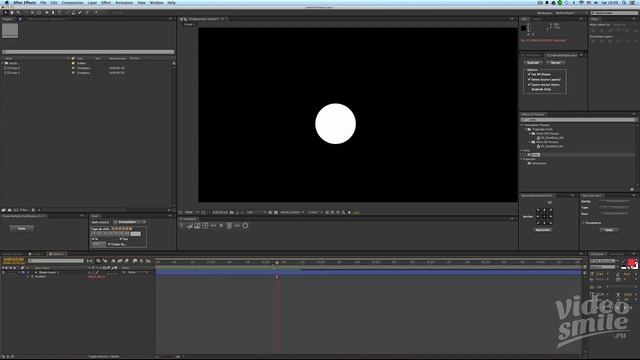Click the red fill color swatch in Character panel
This screenshot has height=360, width=640.
[631, 262]
